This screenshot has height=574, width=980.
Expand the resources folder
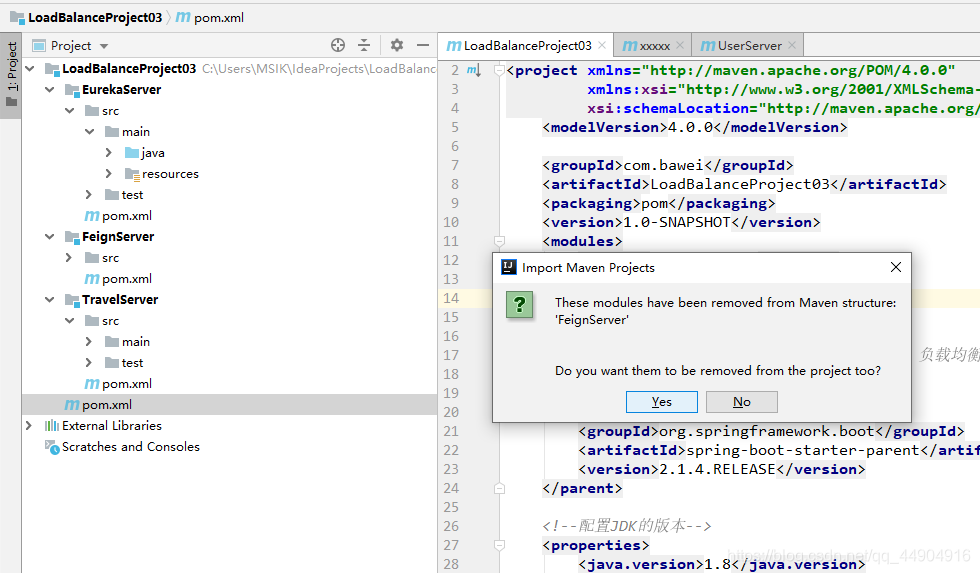109,173
